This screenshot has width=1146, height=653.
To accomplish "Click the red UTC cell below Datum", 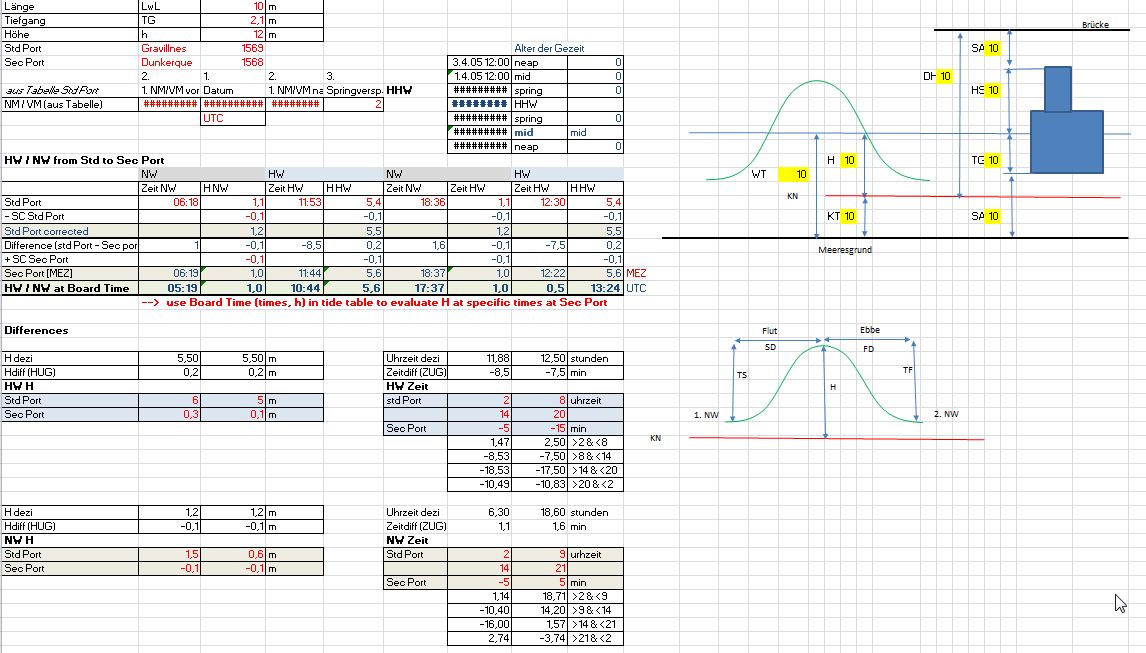I will coord(233,118).
